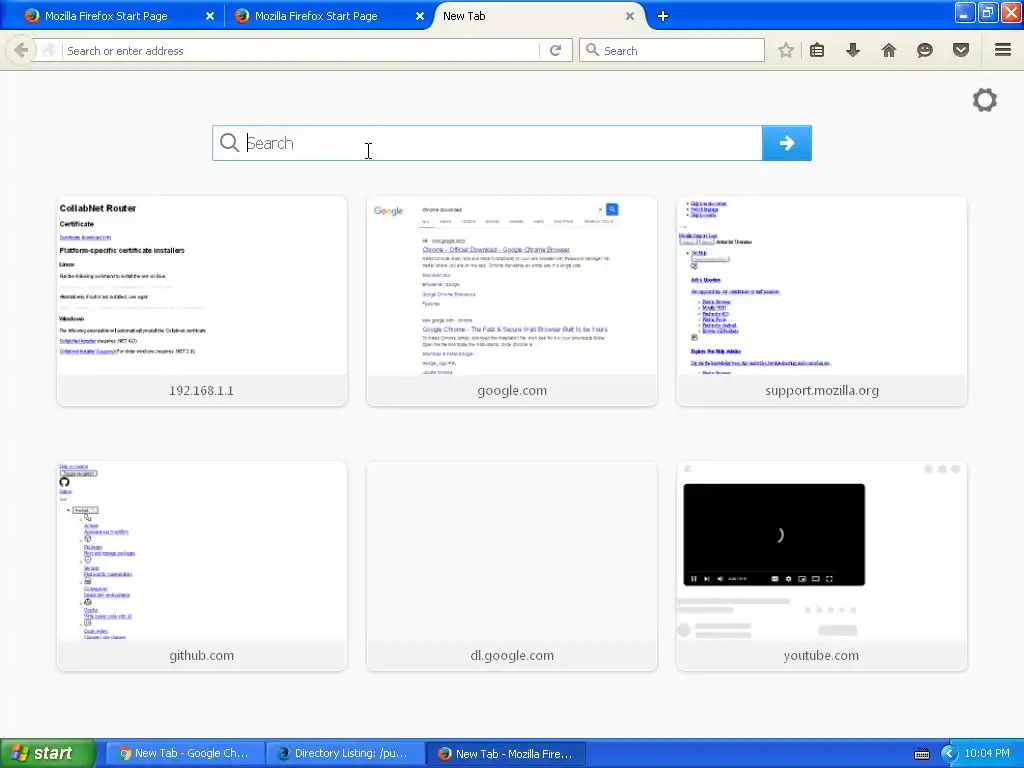Click the support.mozilla.org tile label

822,391
